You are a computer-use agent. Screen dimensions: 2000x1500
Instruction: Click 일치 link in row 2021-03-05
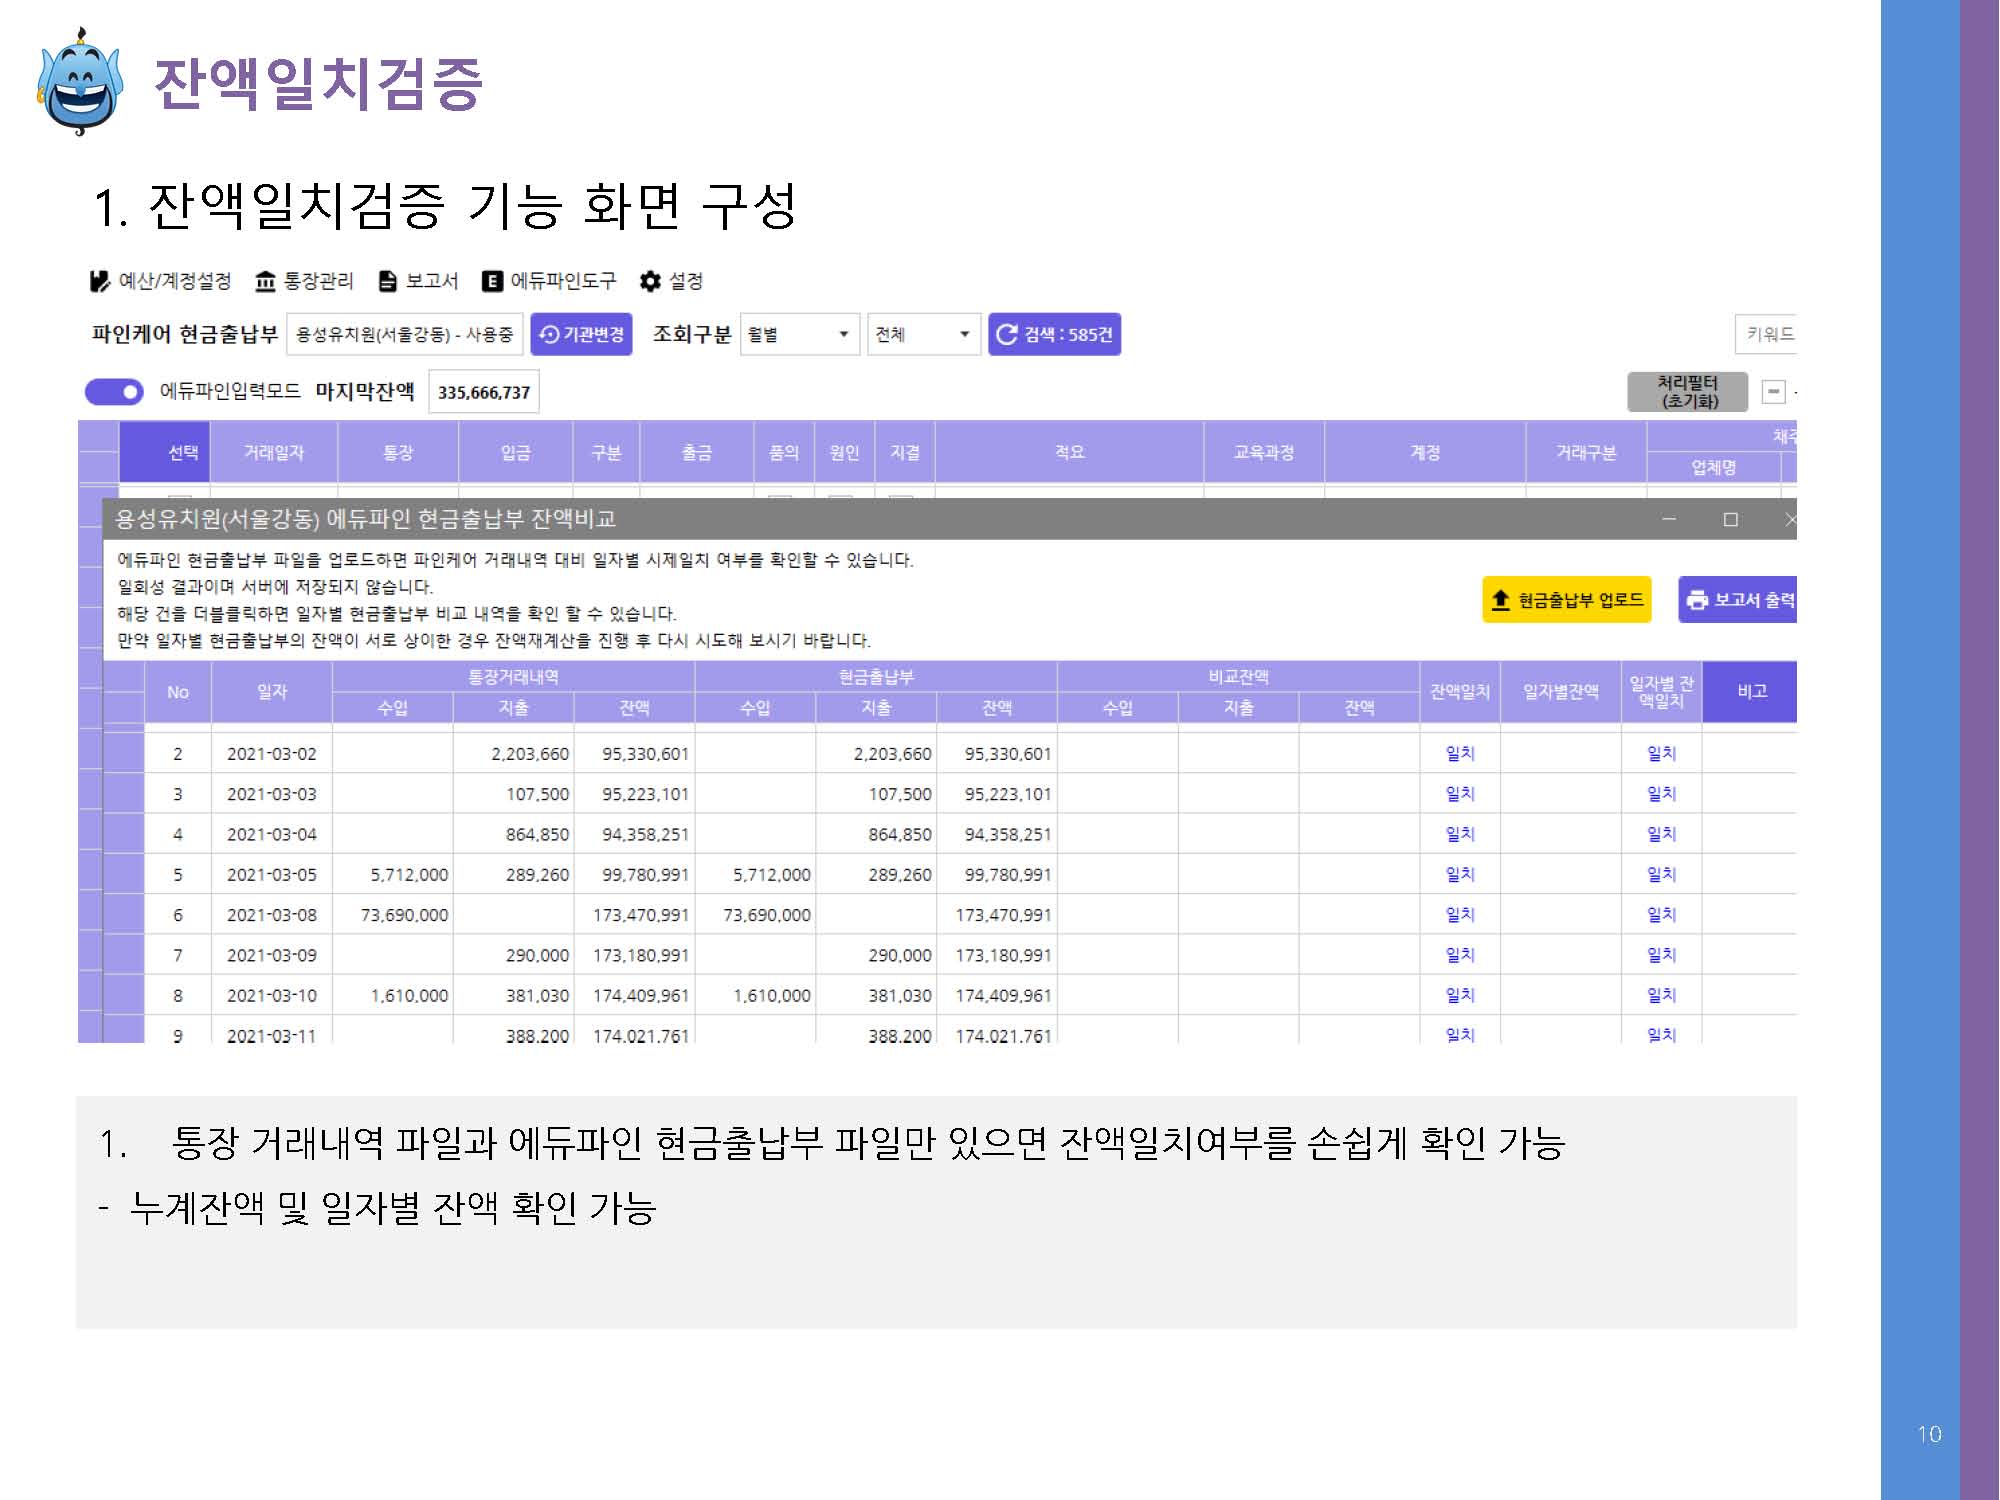coord(1460,874)
